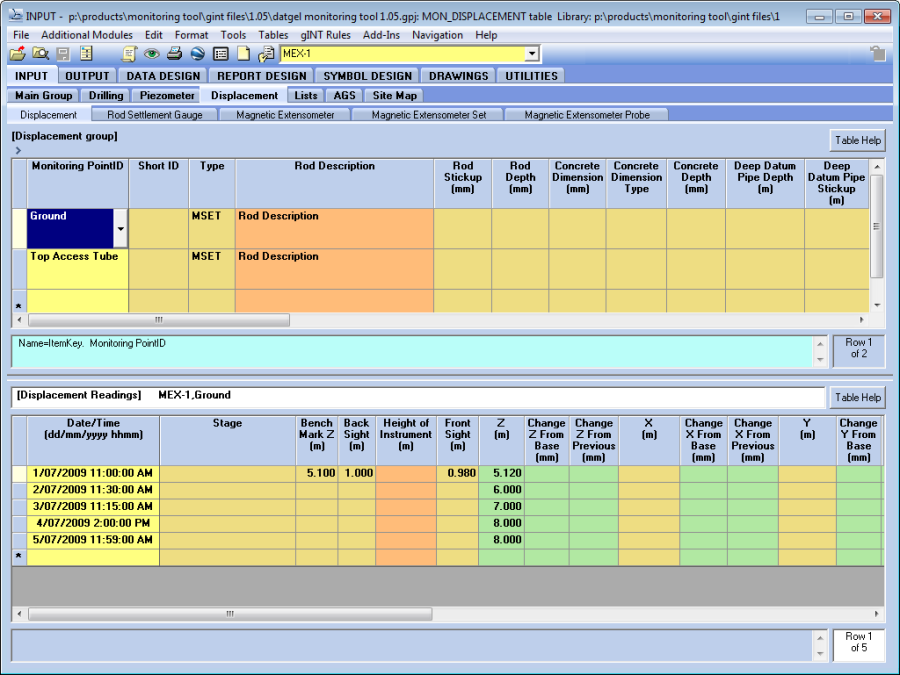
Task: Select the Bench Mark Z cell 5.100
Action: 318,473
